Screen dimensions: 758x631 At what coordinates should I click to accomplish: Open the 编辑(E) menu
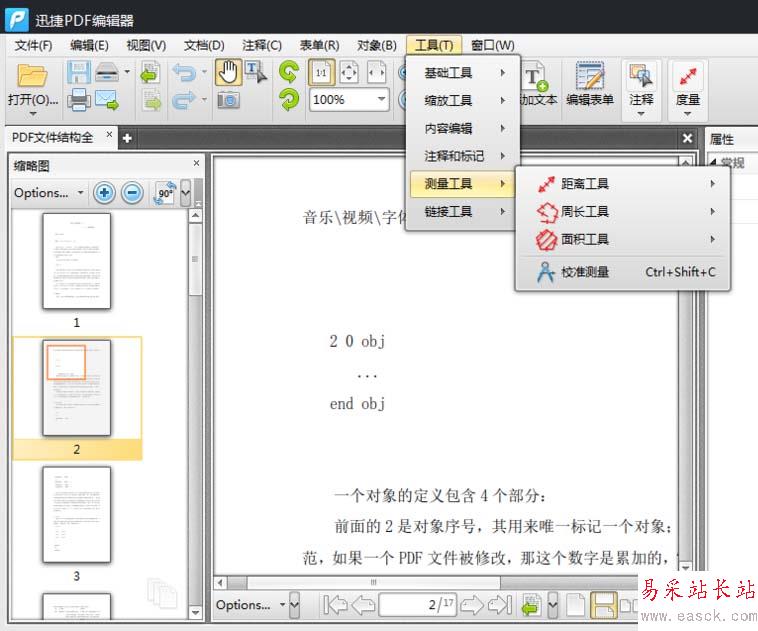[89, 46]
